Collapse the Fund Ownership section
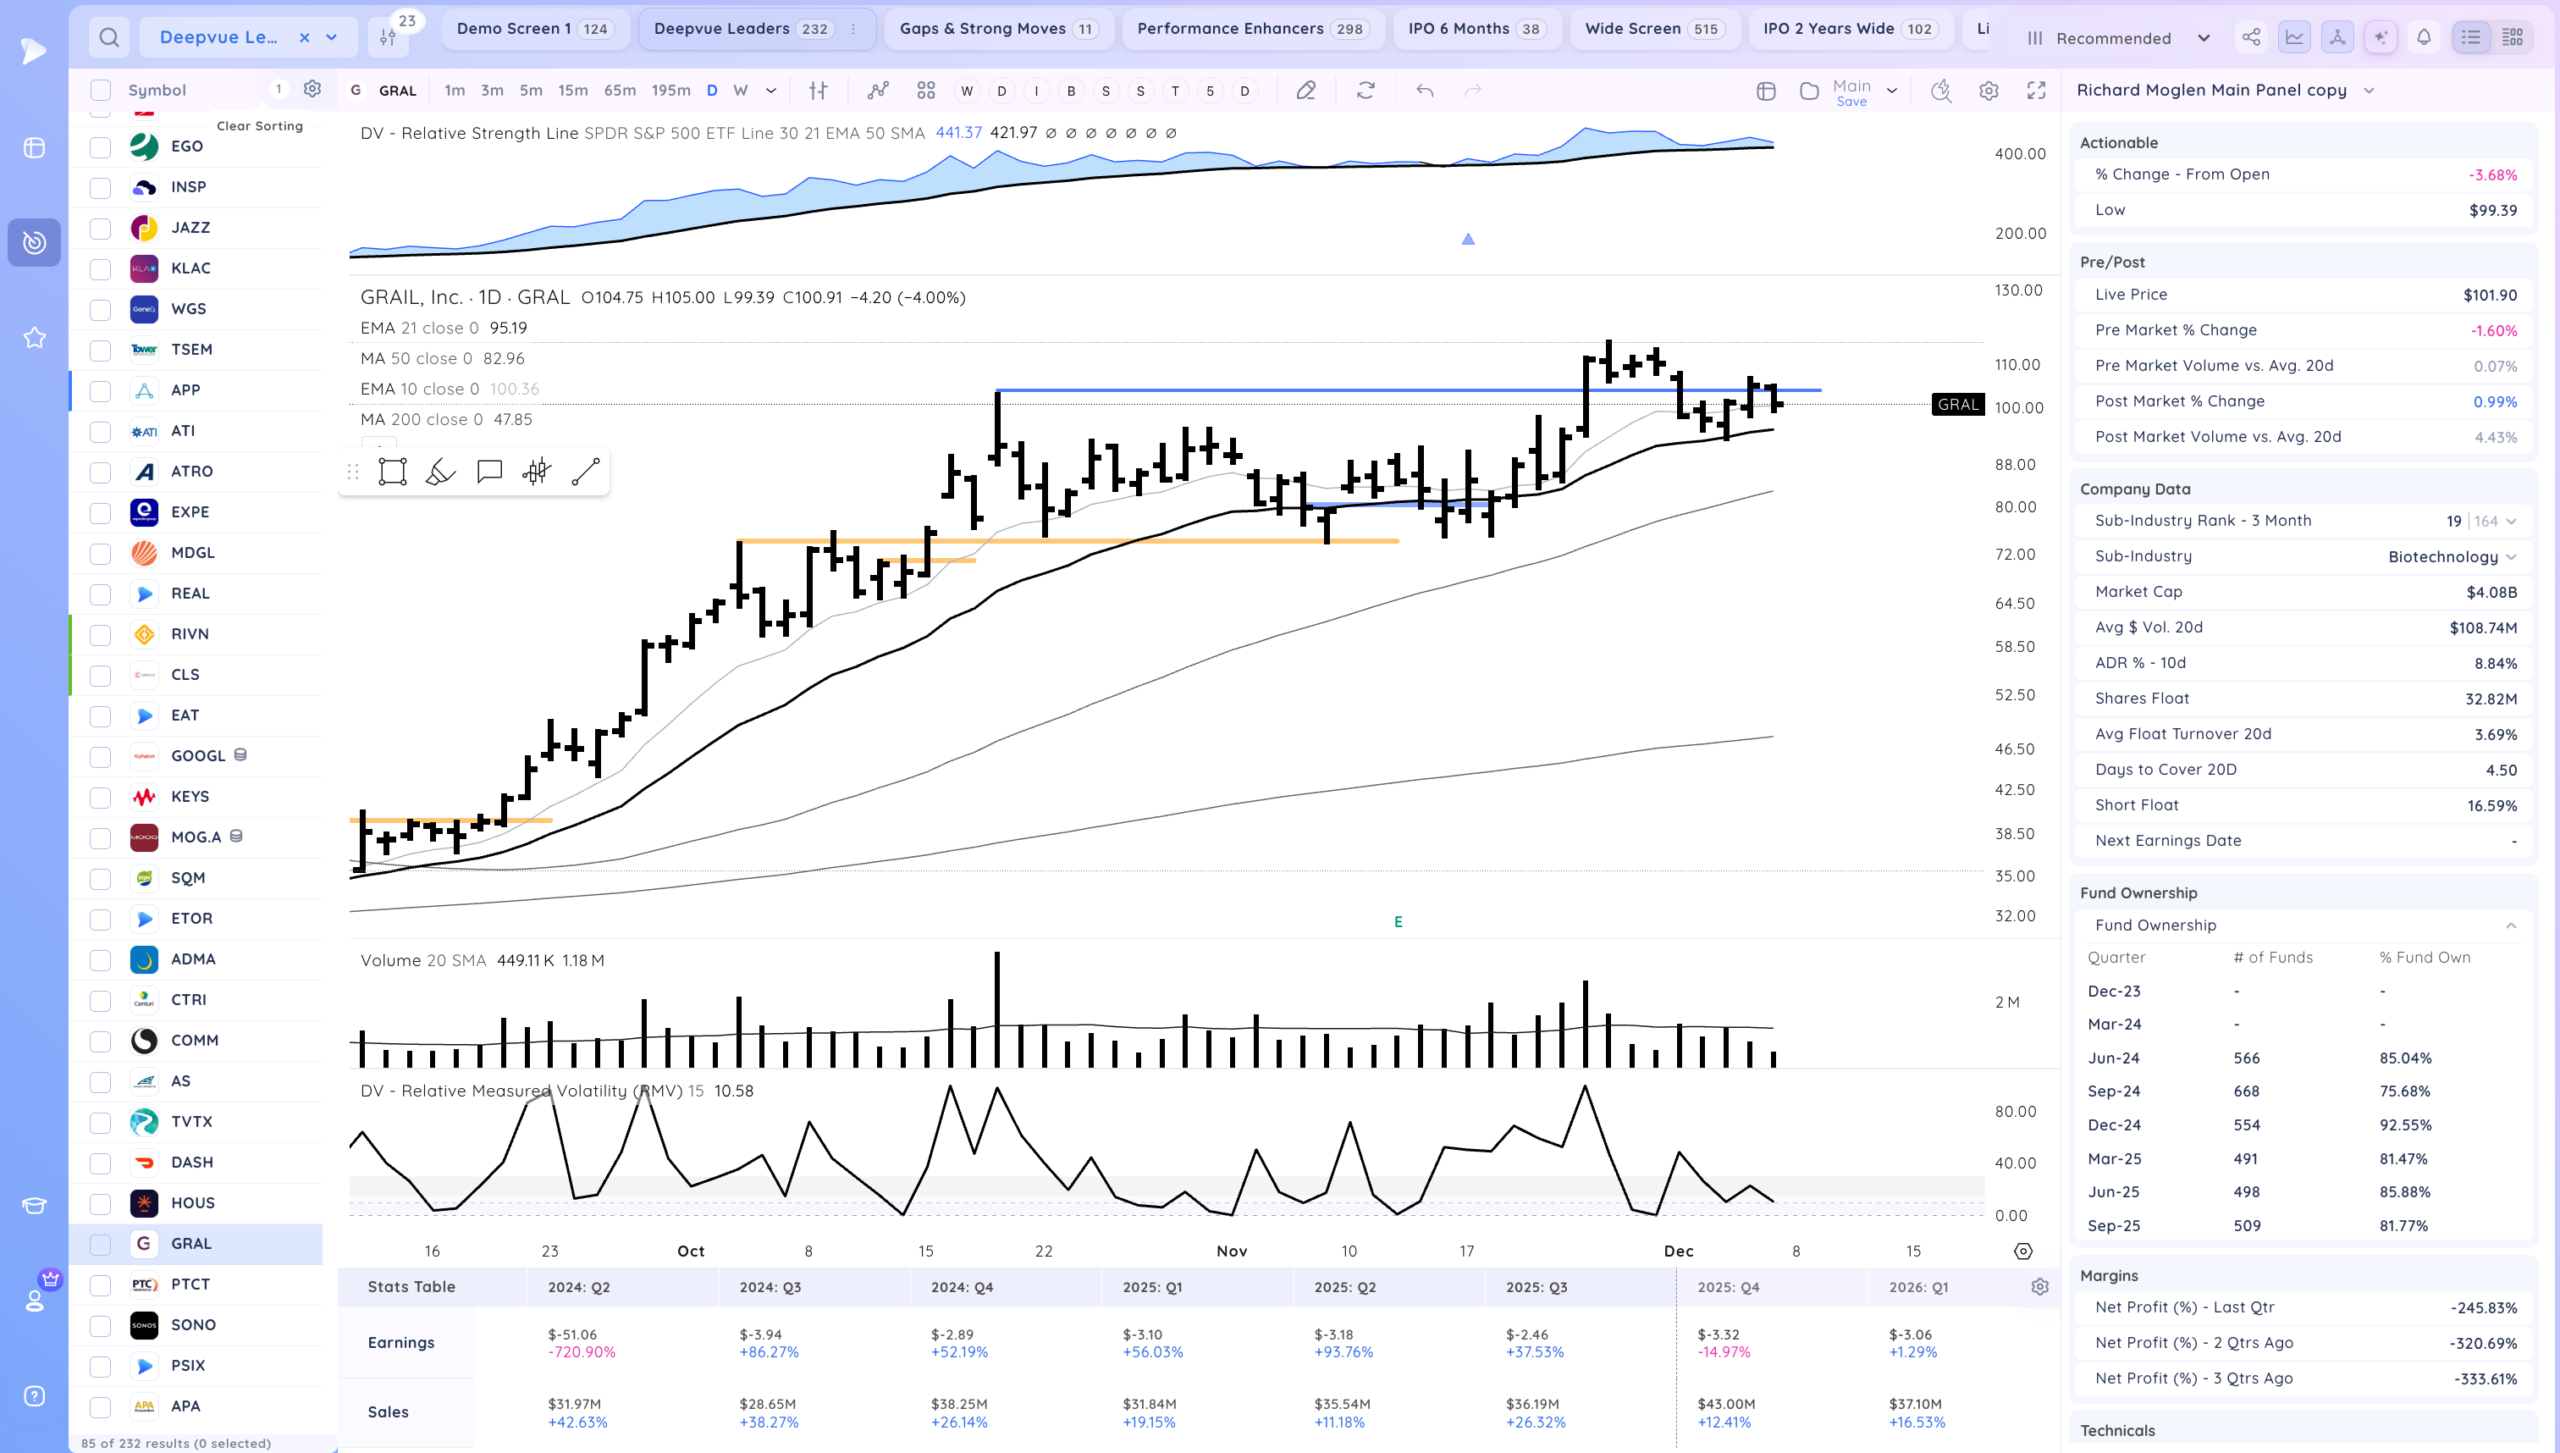 [2511, 926]
